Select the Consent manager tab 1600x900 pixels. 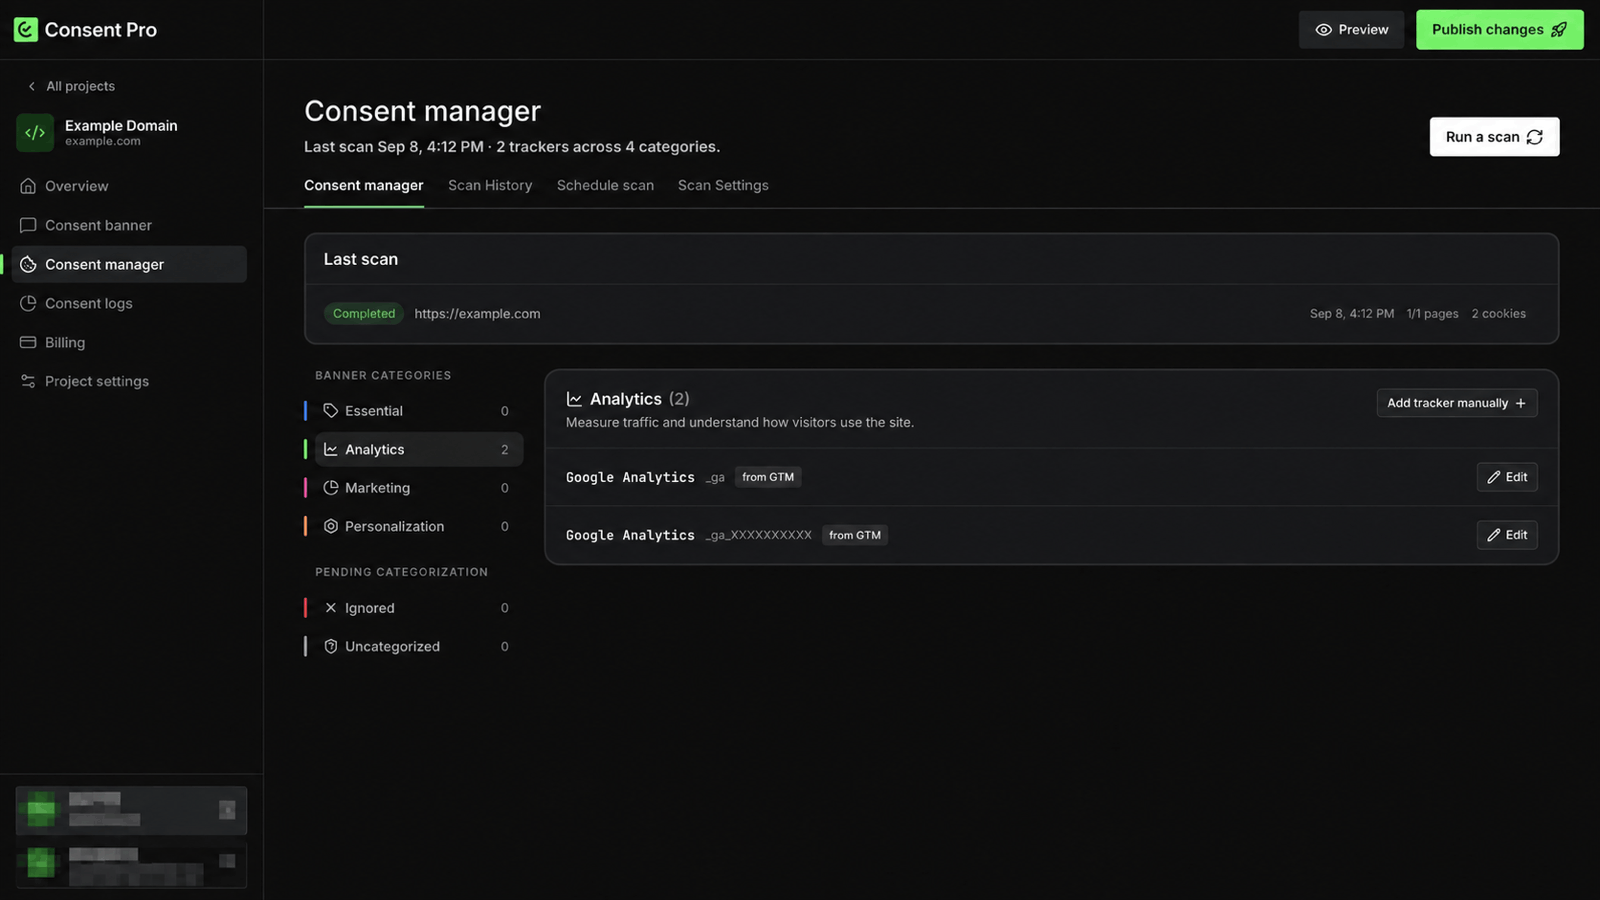pos(364,185)
